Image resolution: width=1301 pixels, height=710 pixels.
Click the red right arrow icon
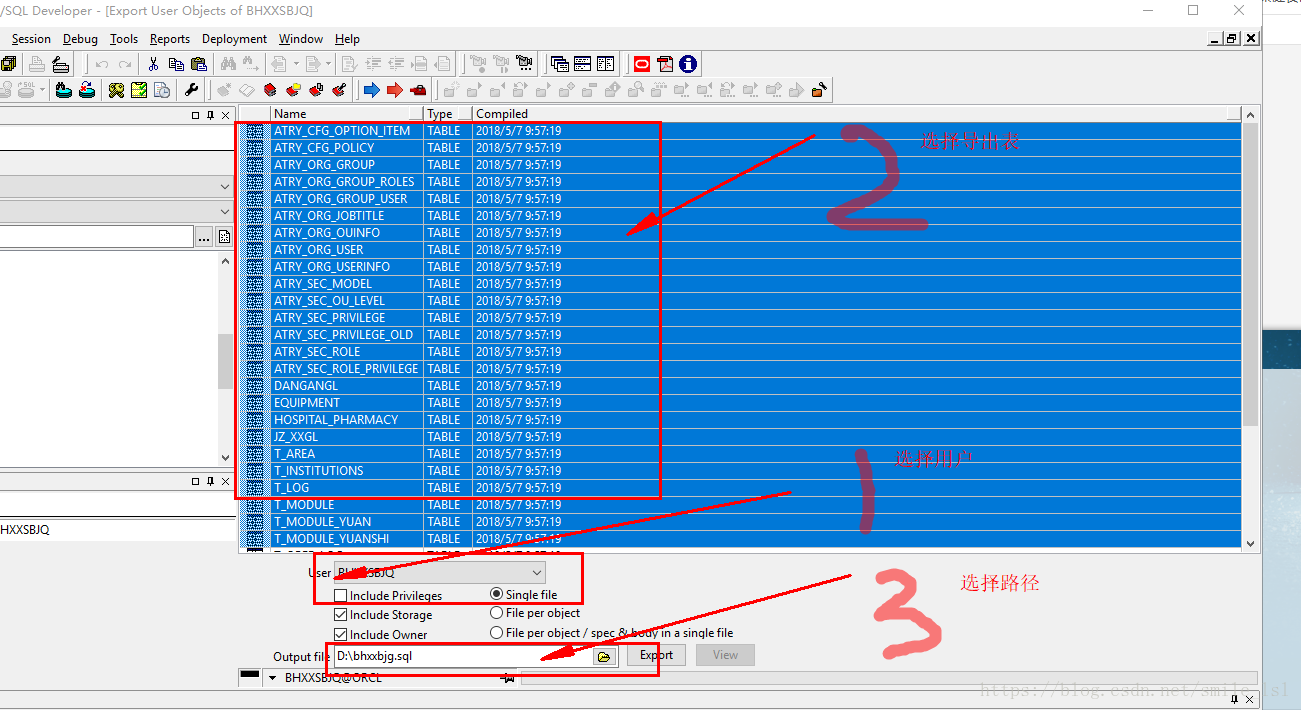point(394,90)
